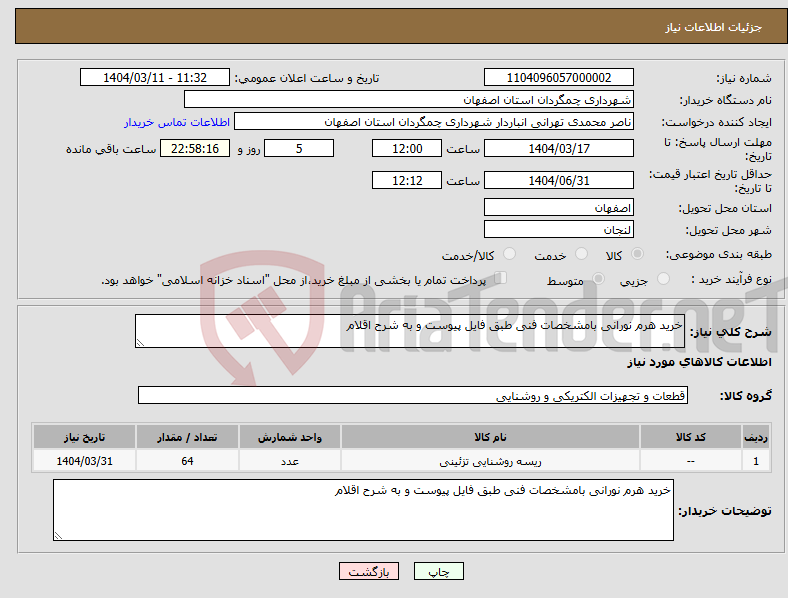
Task: Click the need date cell 1404/03/31
Action: click(x=84, y=461)
